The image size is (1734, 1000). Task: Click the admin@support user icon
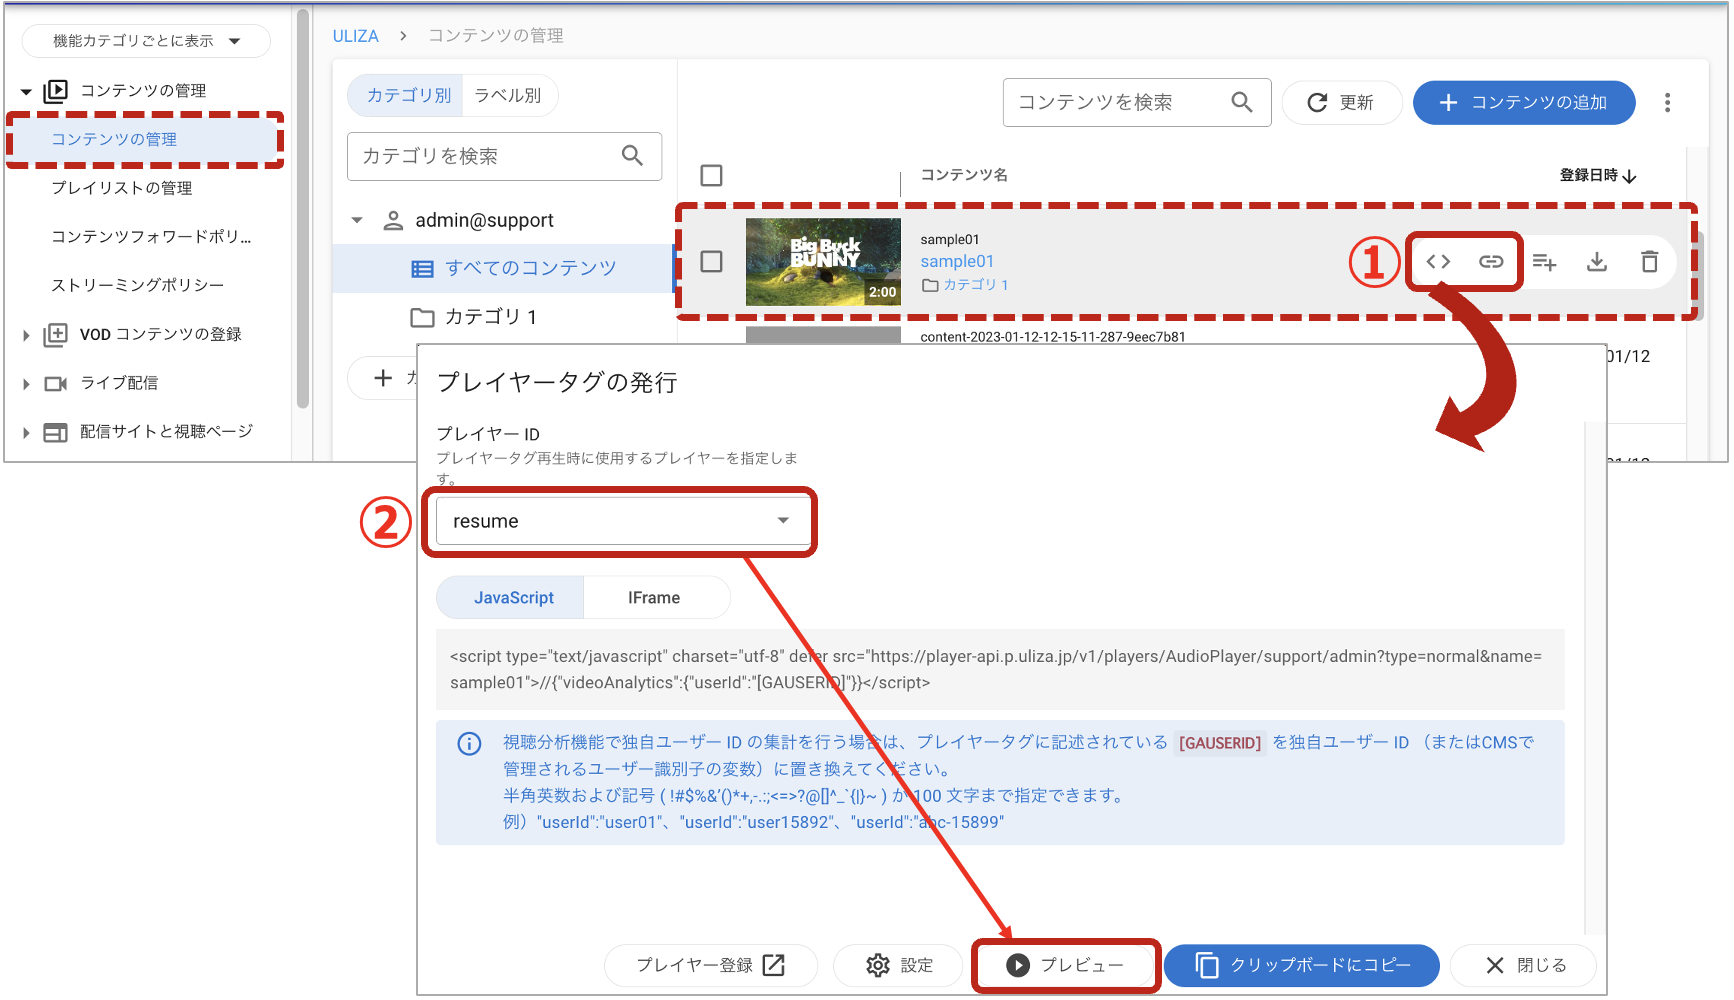[393, 220]
